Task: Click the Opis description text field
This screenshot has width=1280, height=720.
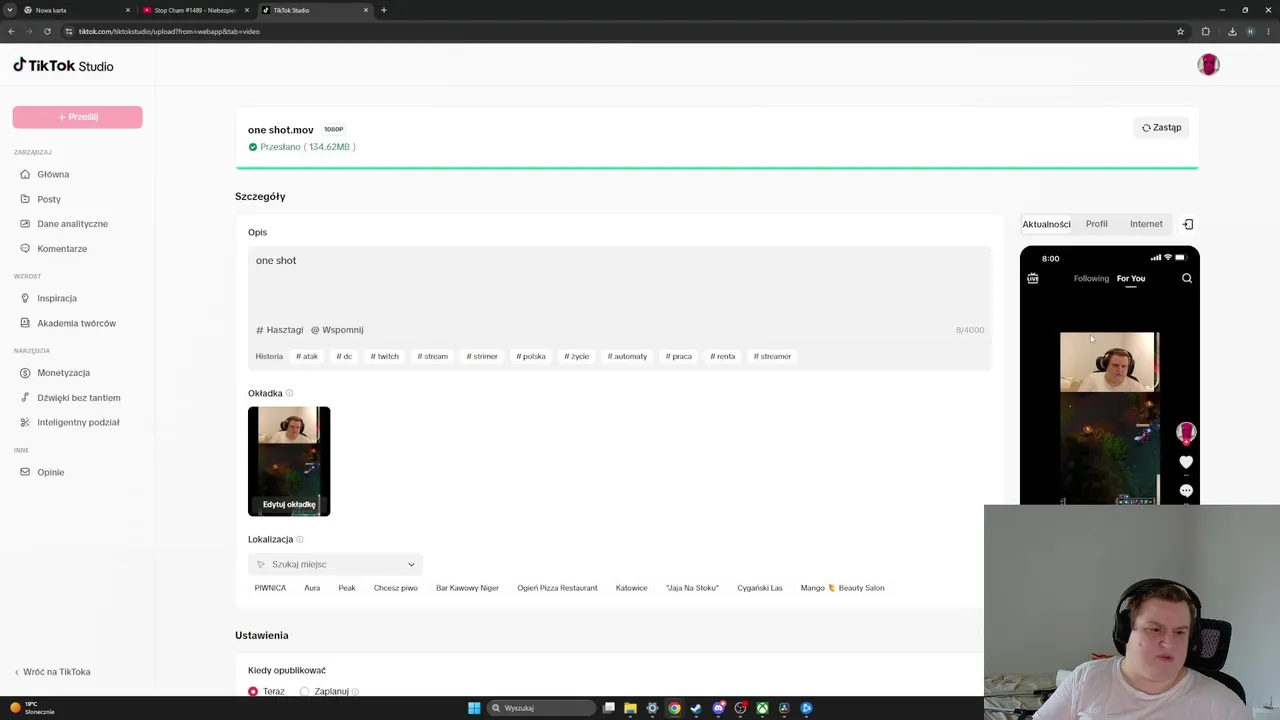Action: [620, 283]
